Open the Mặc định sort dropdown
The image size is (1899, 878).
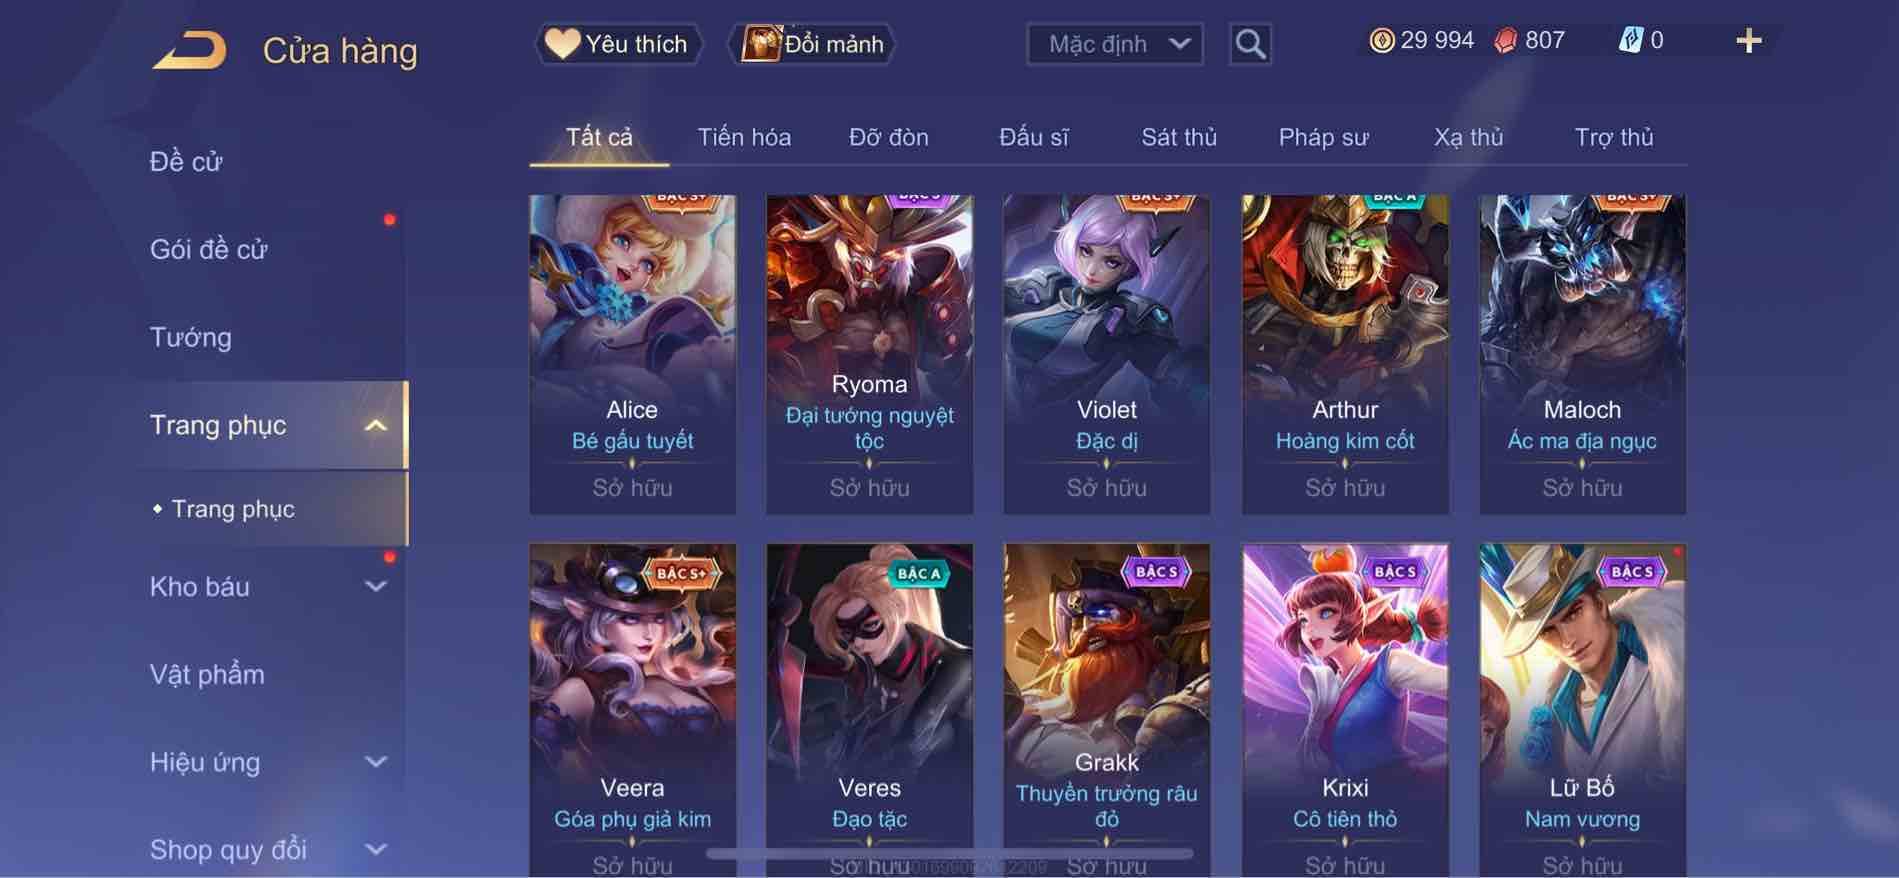click(1115, 44)
